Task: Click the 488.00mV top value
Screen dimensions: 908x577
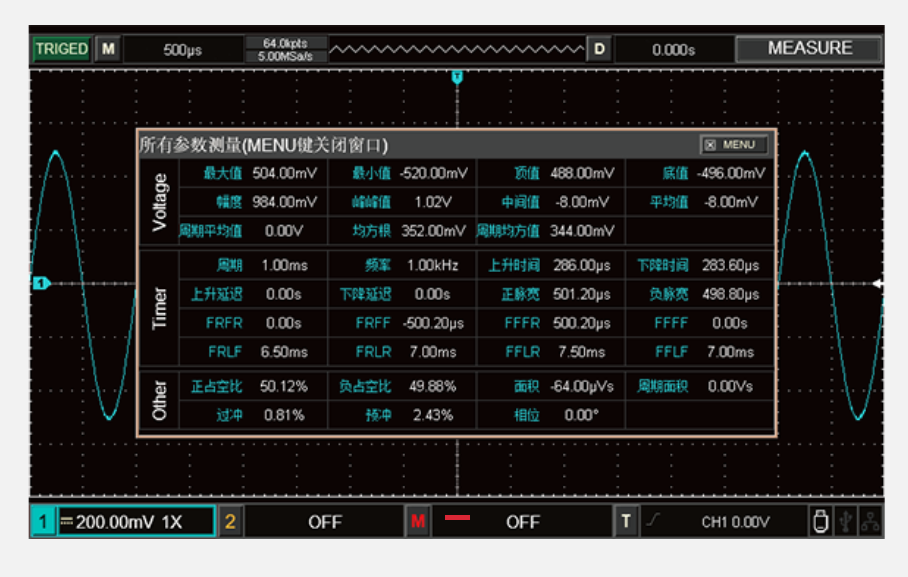Action: pyautogui.click(x=582, y=173)
